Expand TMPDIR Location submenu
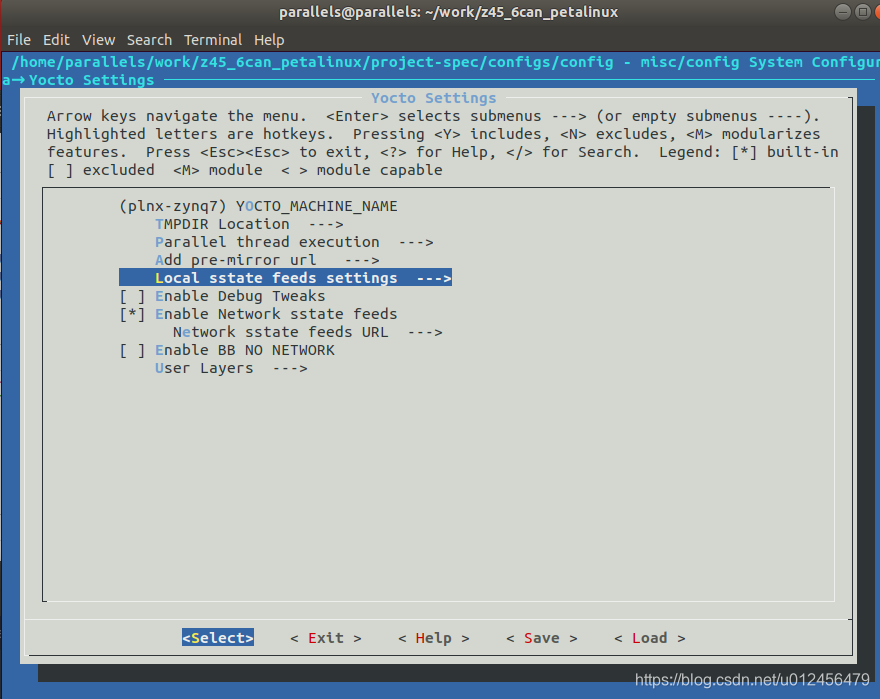 coord(249,224)
